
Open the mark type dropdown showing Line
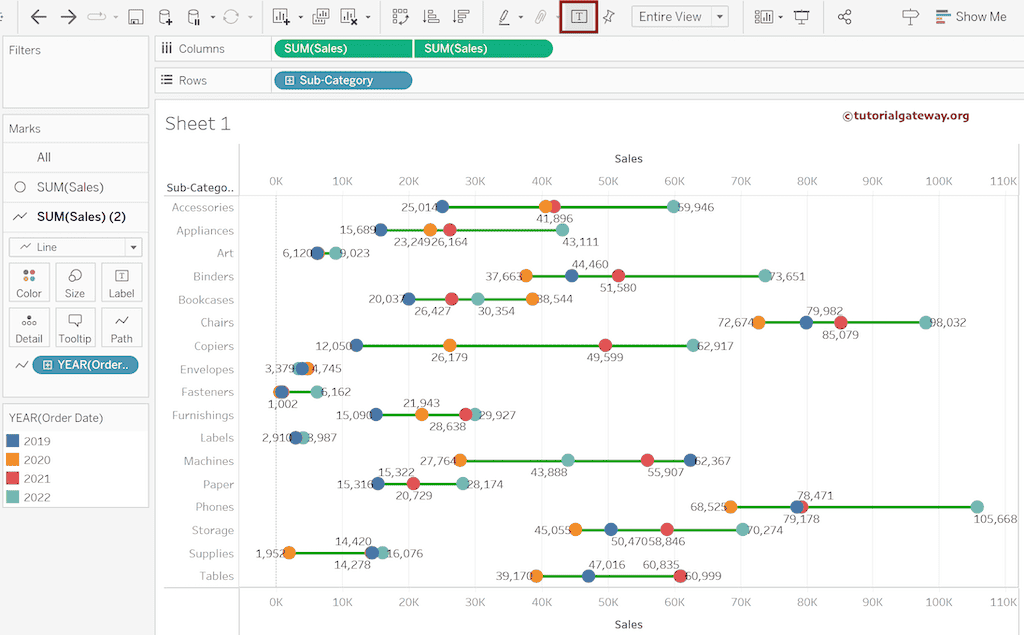coord(75,246)
